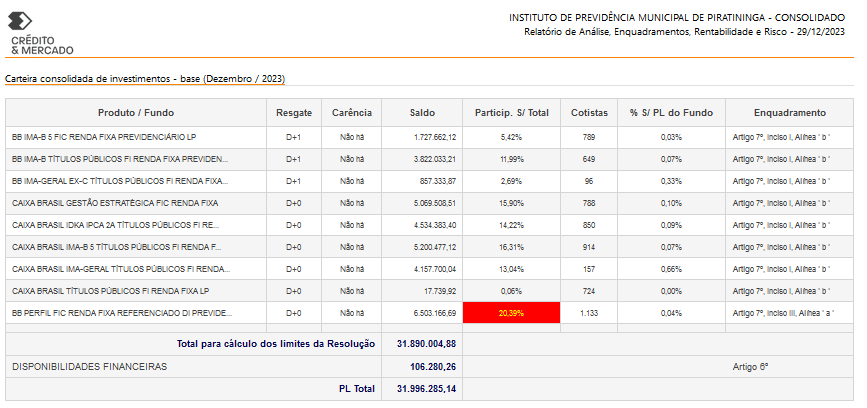The image size is (867, 408).
Task: Click participation value 2,69%
Action: click(x=511, y=181)
